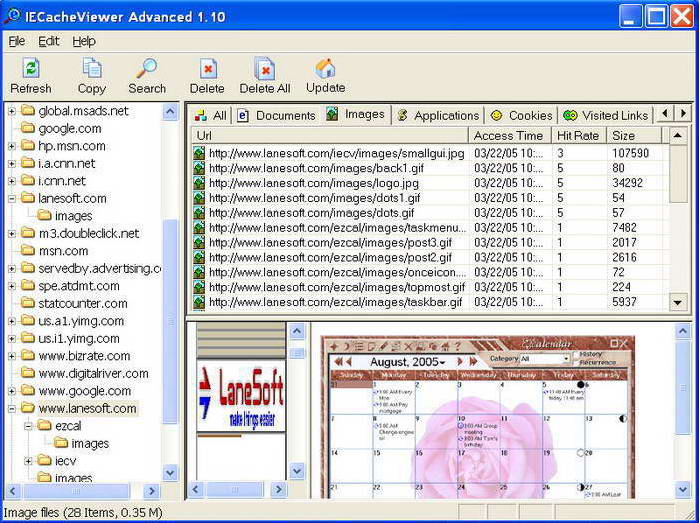Viewport: 700px width, 523px height.
Task: Click the folder icon for www.digitalriver.com
Action: [28, 373]
